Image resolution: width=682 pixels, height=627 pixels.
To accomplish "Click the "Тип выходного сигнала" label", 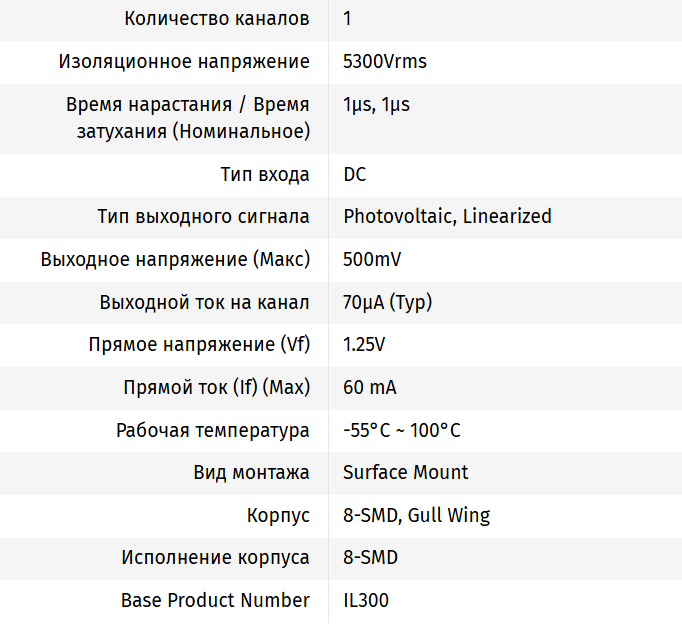I will coord(203,217).
